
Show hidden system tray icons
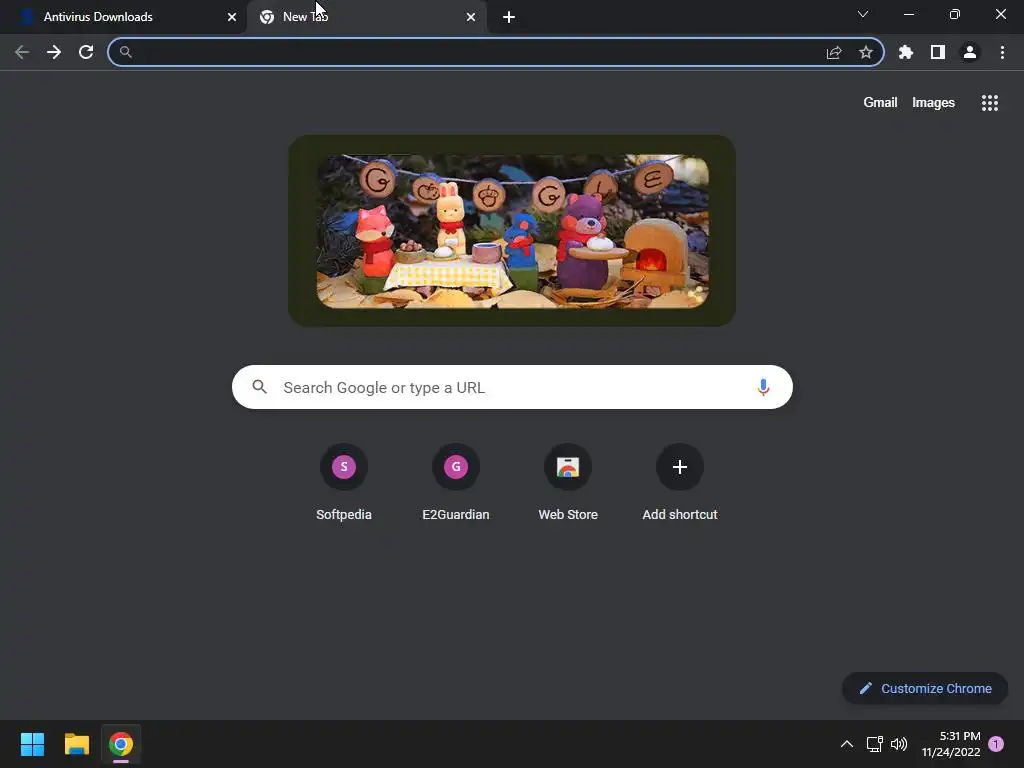pyautogui.click(x=846, y=744)
